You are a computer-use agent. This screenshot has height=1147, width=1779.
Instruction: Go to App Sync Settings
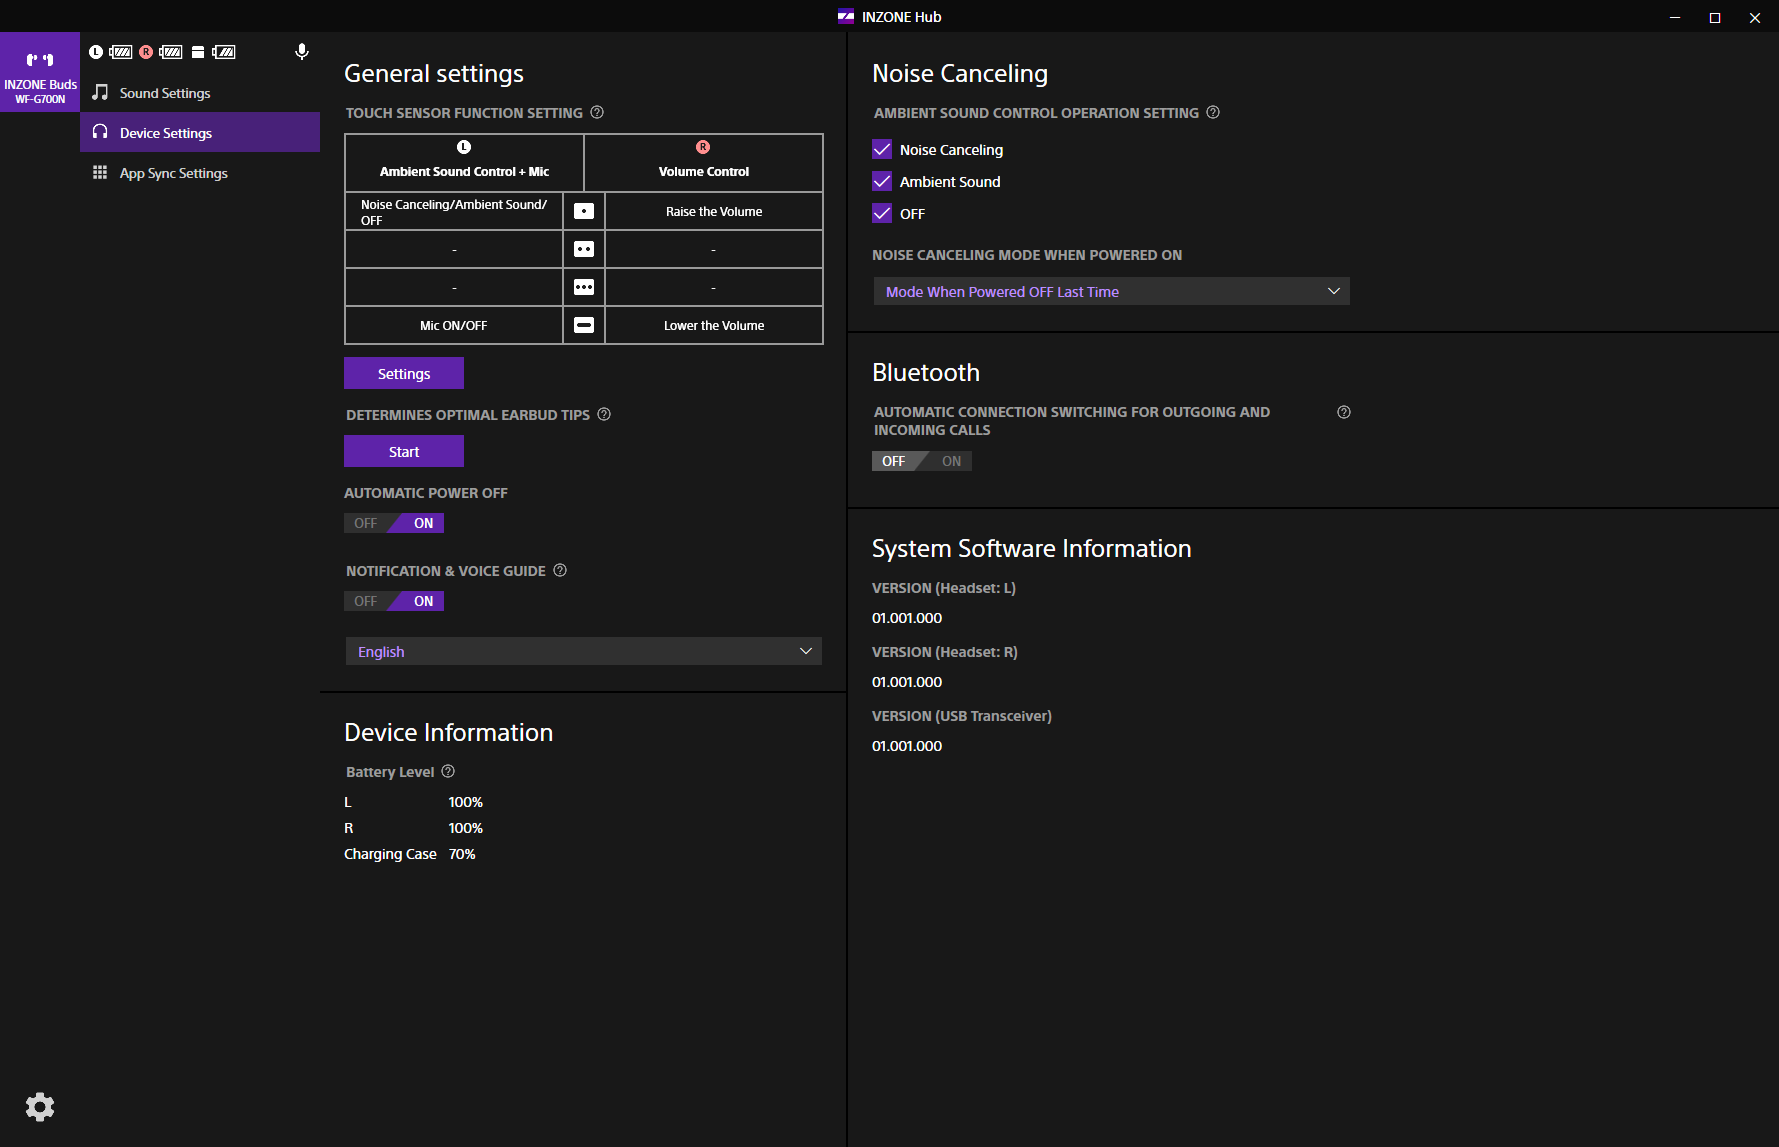coord(173,173)
